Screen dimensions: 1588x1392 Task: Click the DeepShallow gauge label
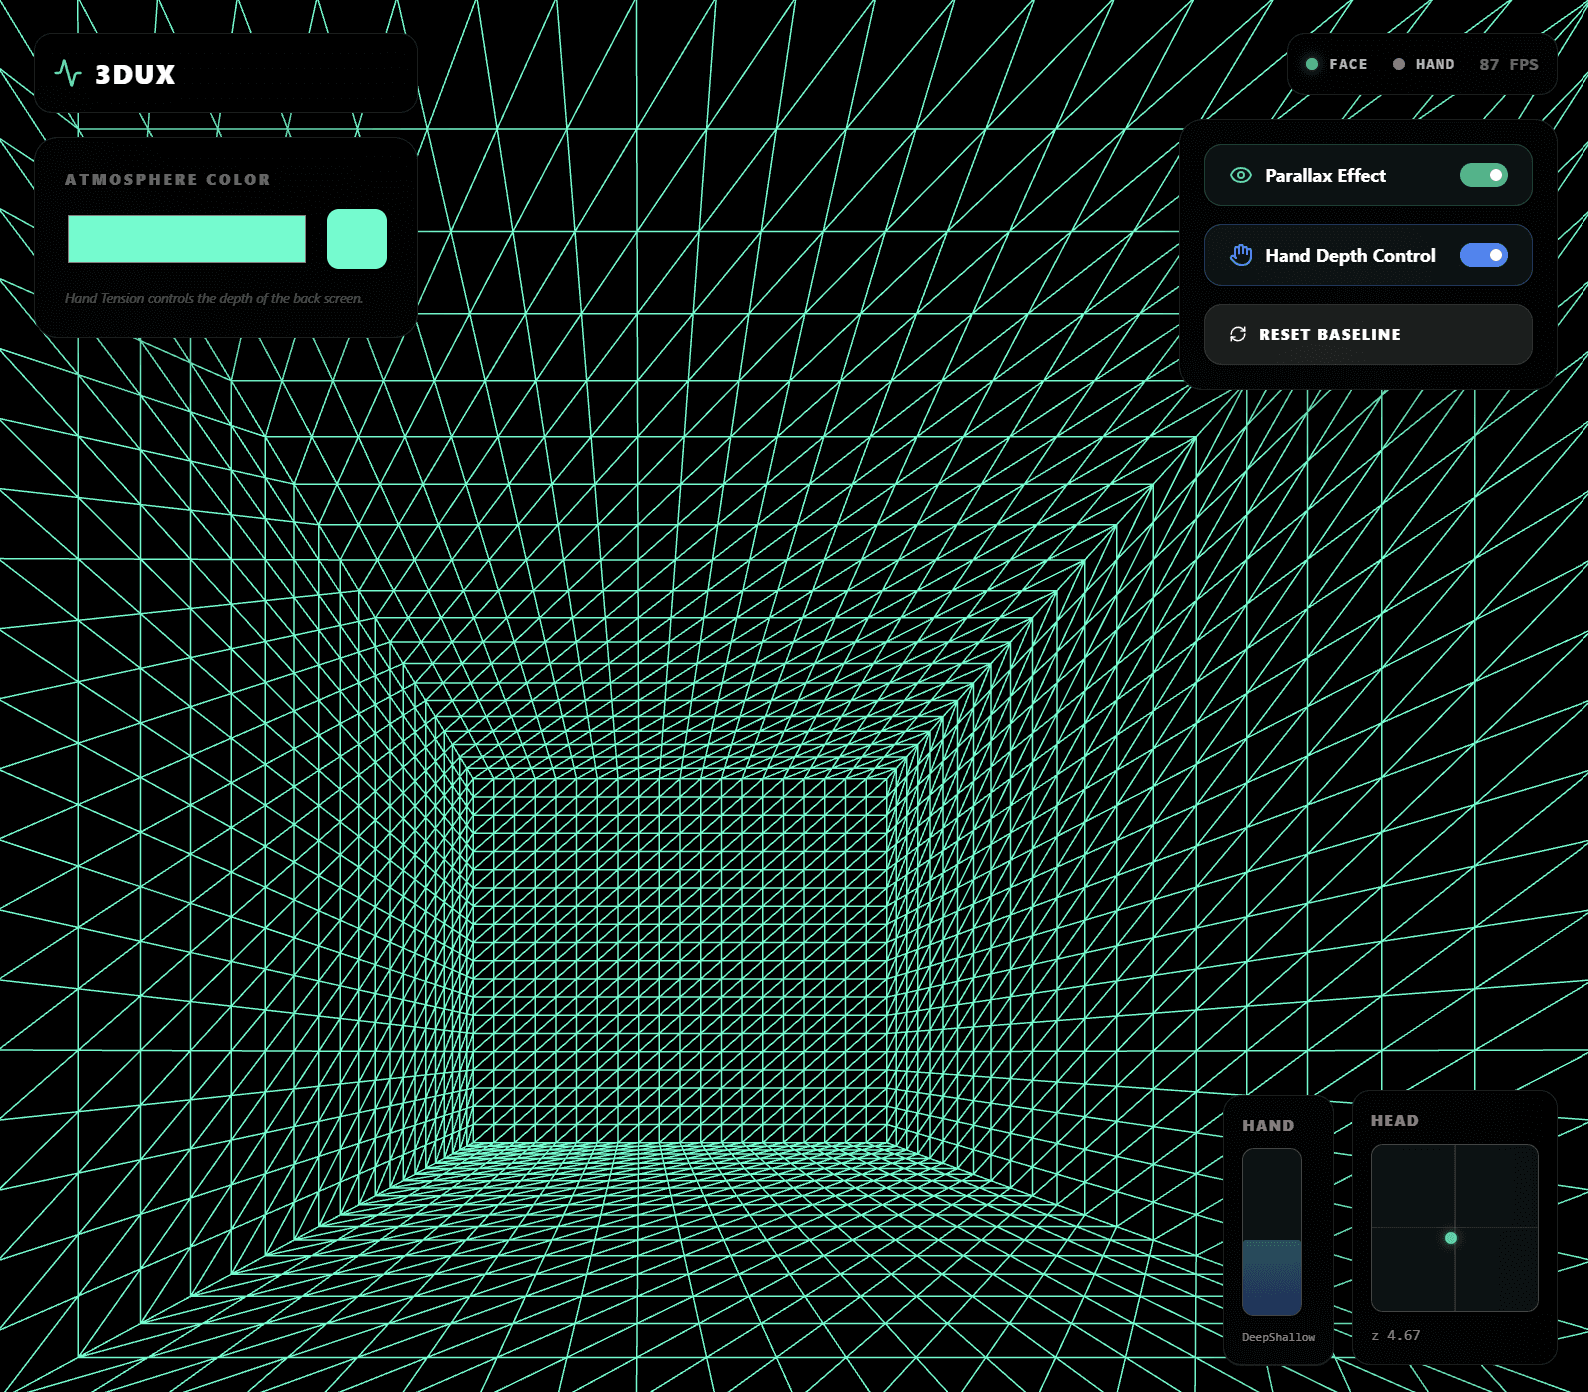click(1278, 1337)
